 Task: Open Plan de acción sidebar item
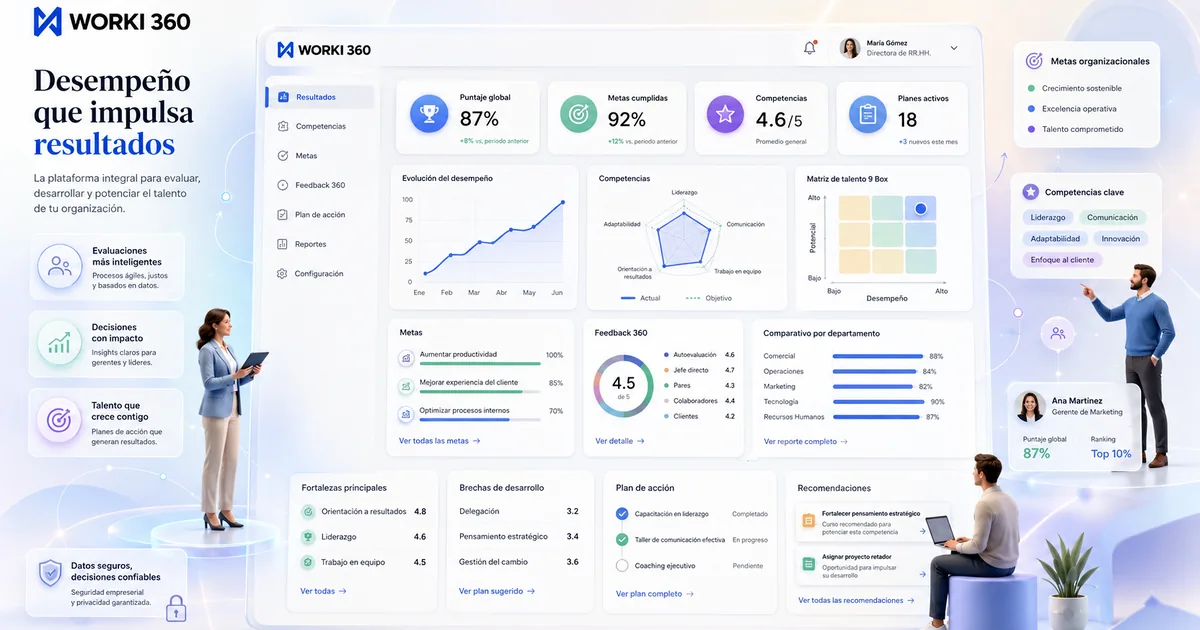(x=320, y=215)
